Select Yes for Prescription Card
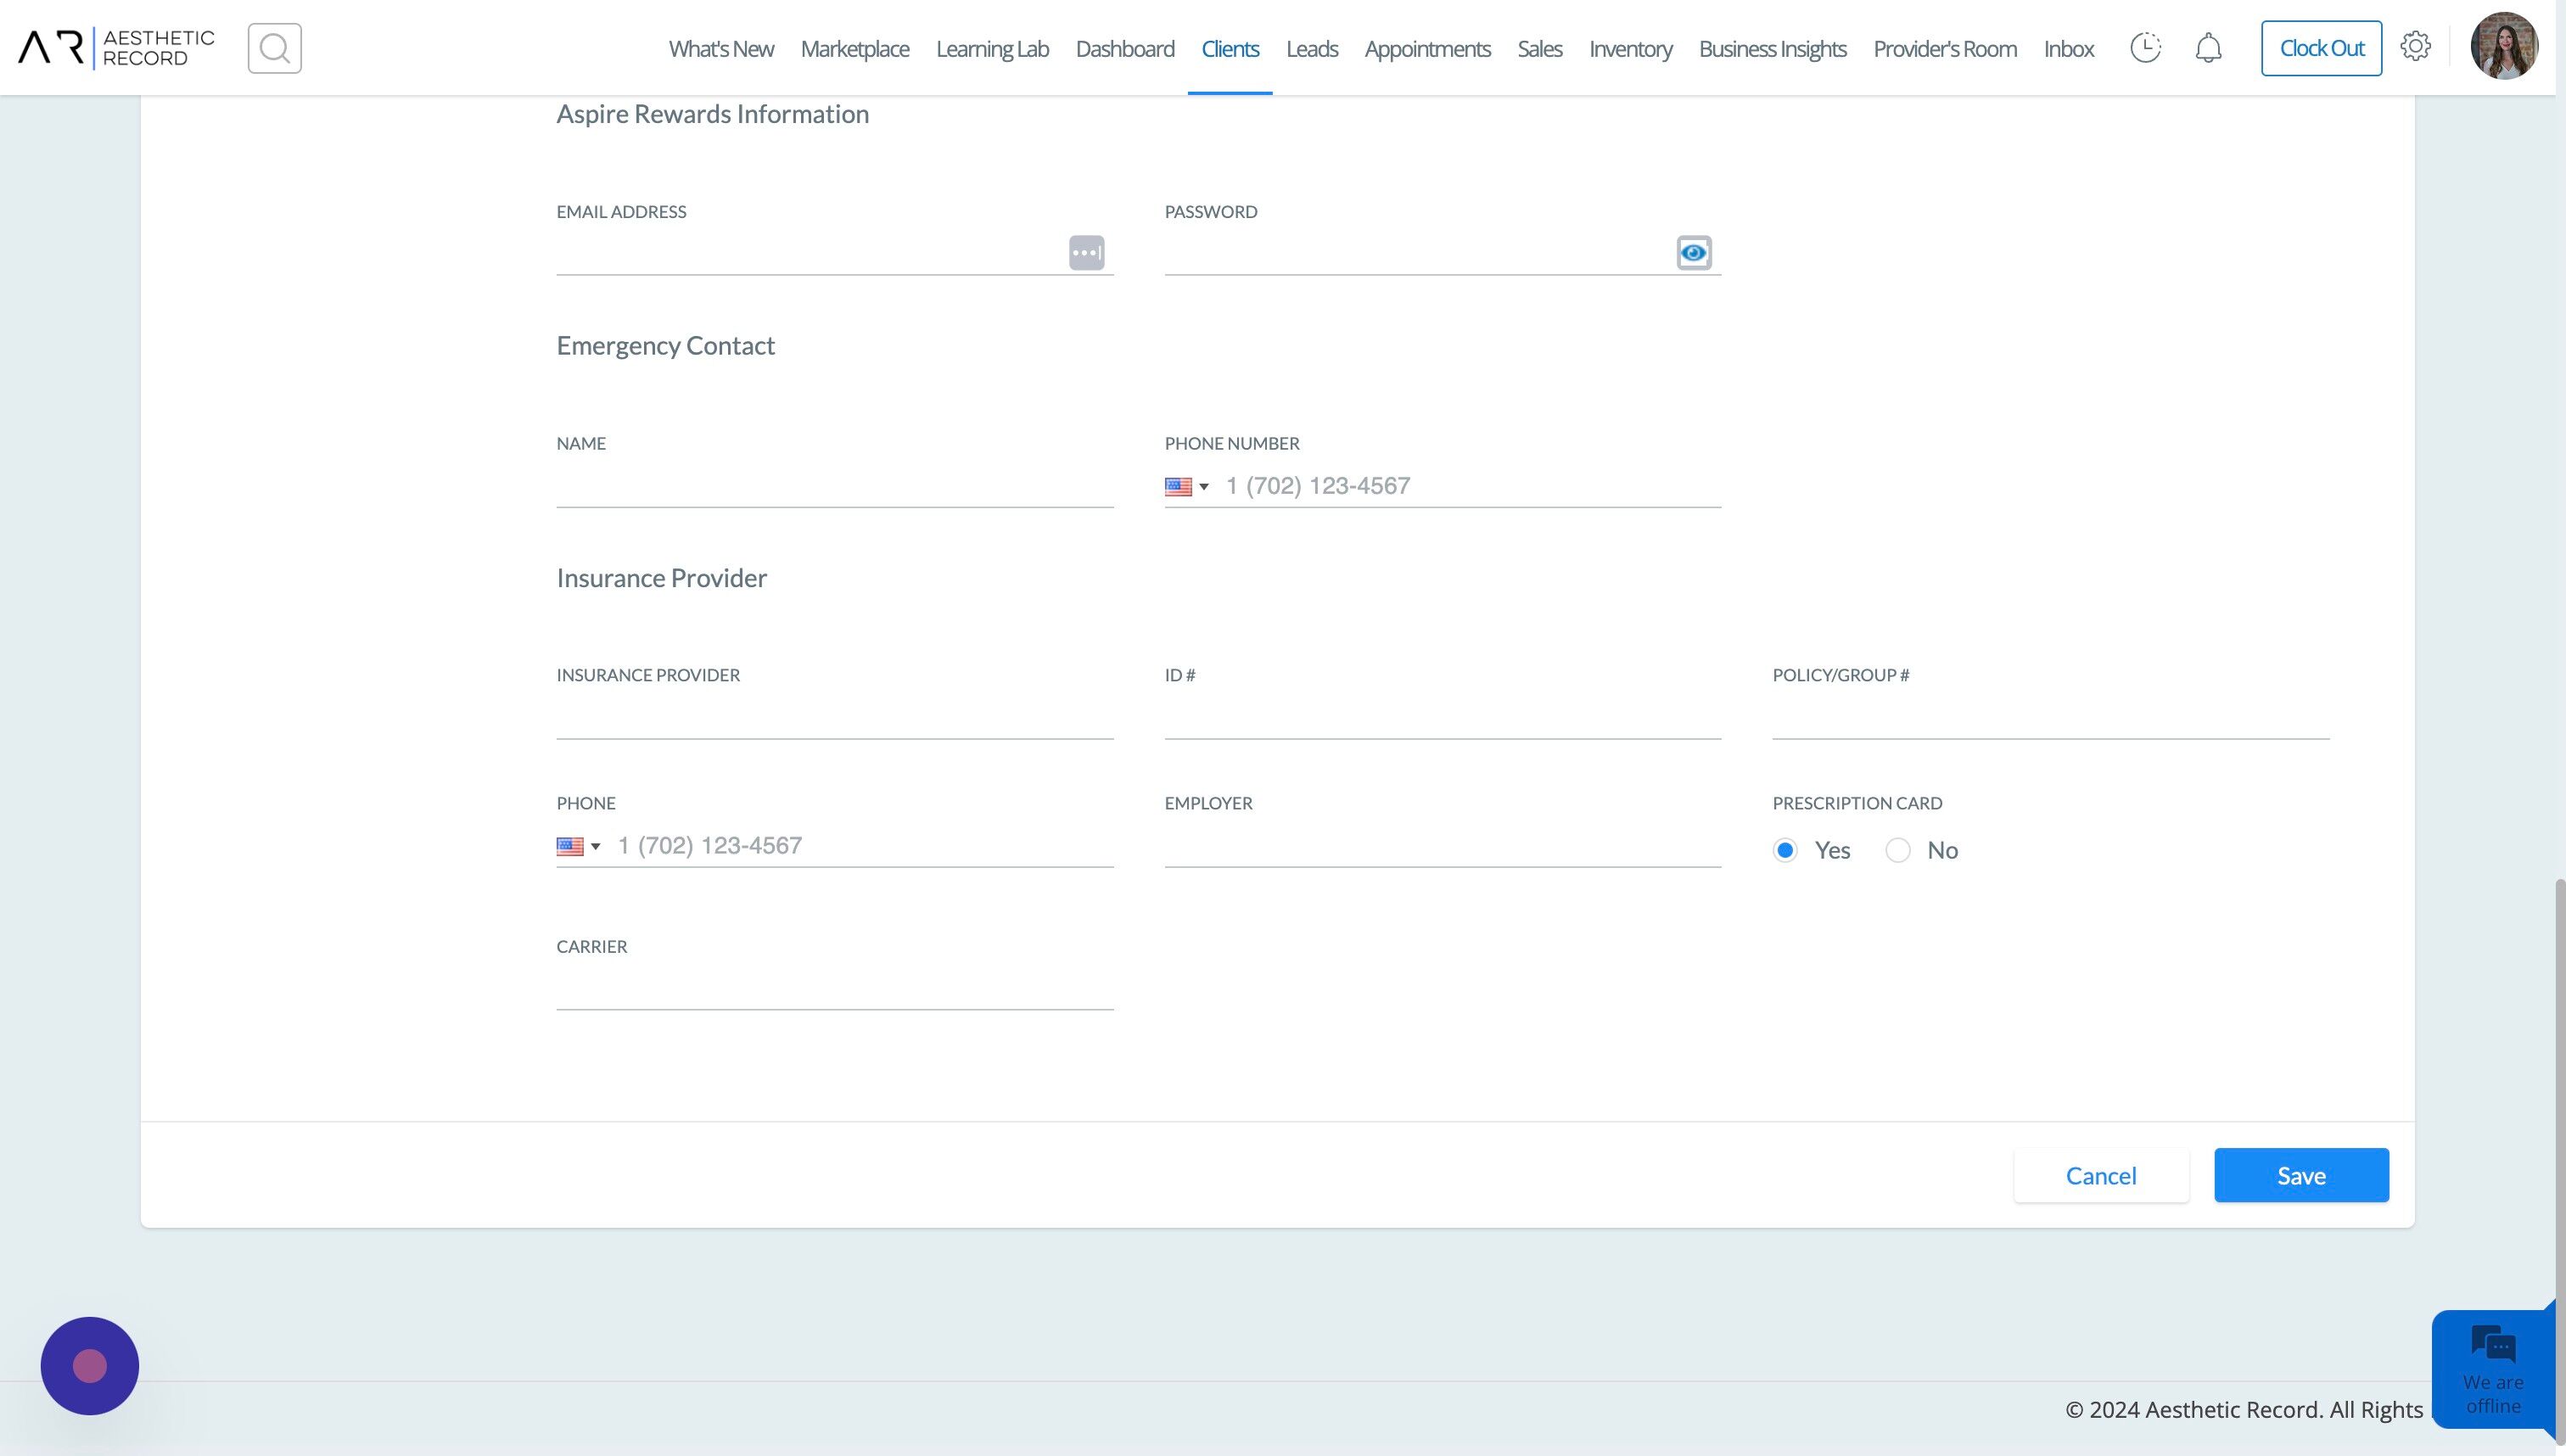Image resolution: width=2566 pixels, height=1456 pixels. pos(1785,850)
